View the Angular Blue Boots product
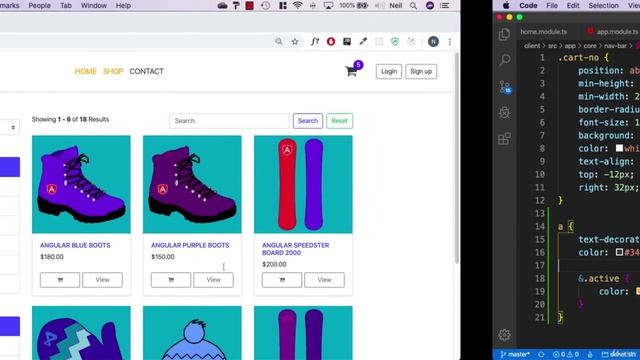640x360 pixels. click(x=102, y=280)
